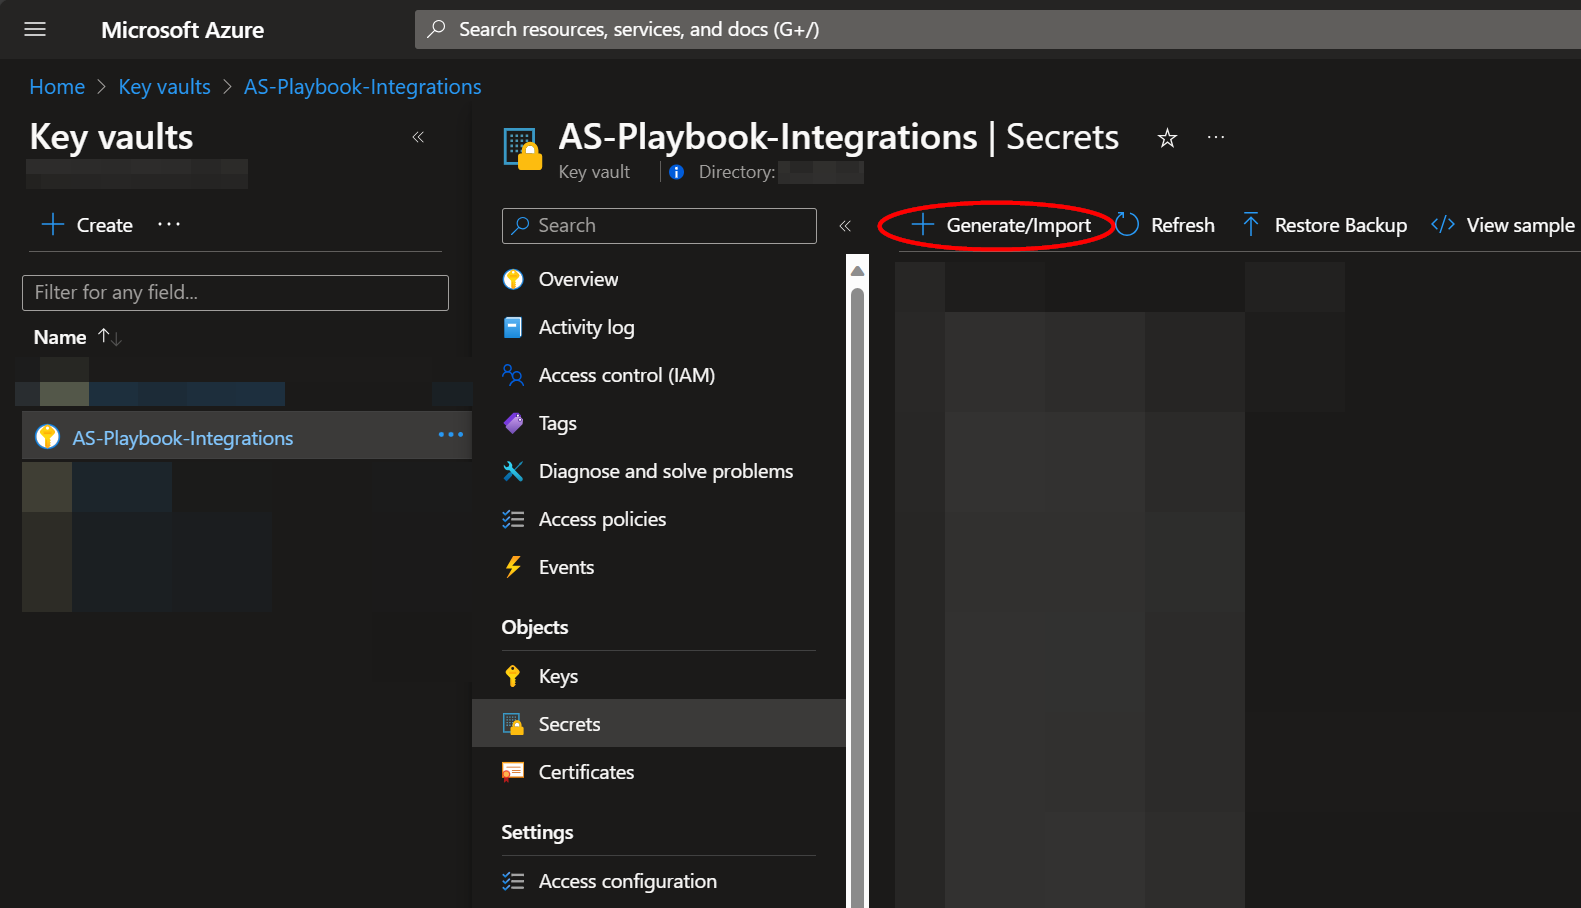Open the hamburger portal menu
Screen dimensions: 1581x908
tap(35, 29)
